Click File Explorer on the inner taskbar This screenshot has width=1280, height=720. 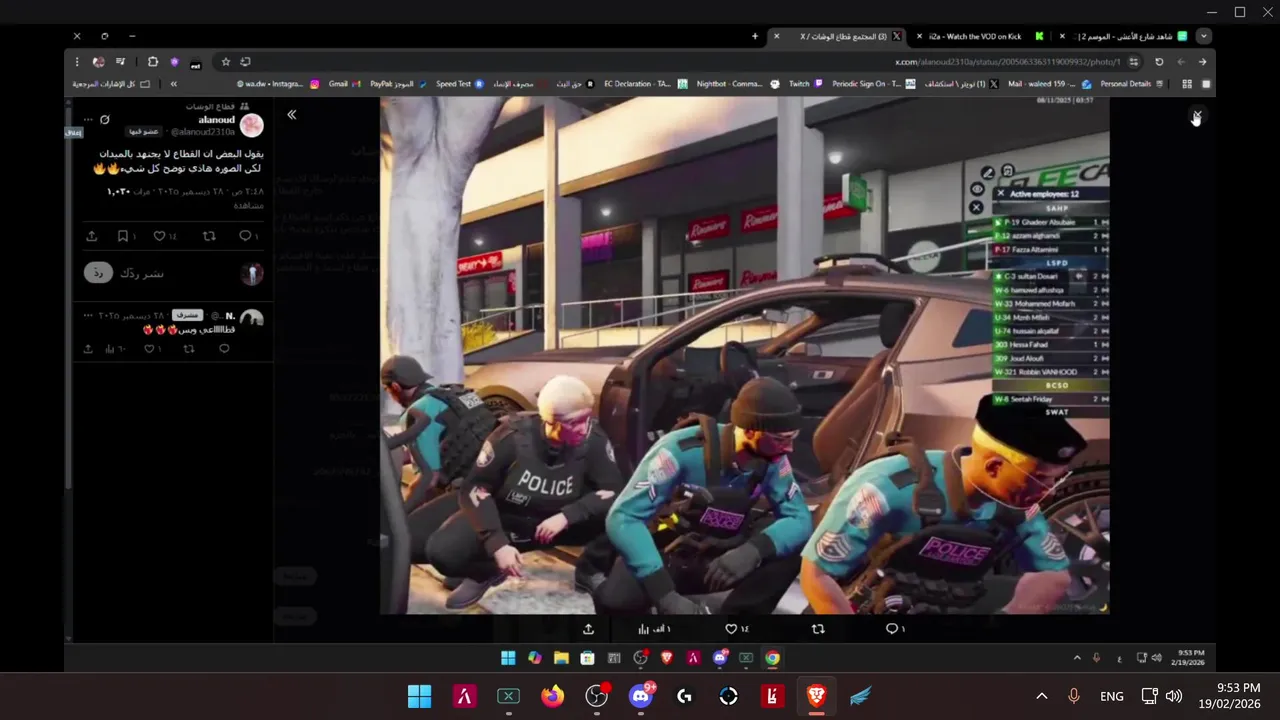coord(561,658)
